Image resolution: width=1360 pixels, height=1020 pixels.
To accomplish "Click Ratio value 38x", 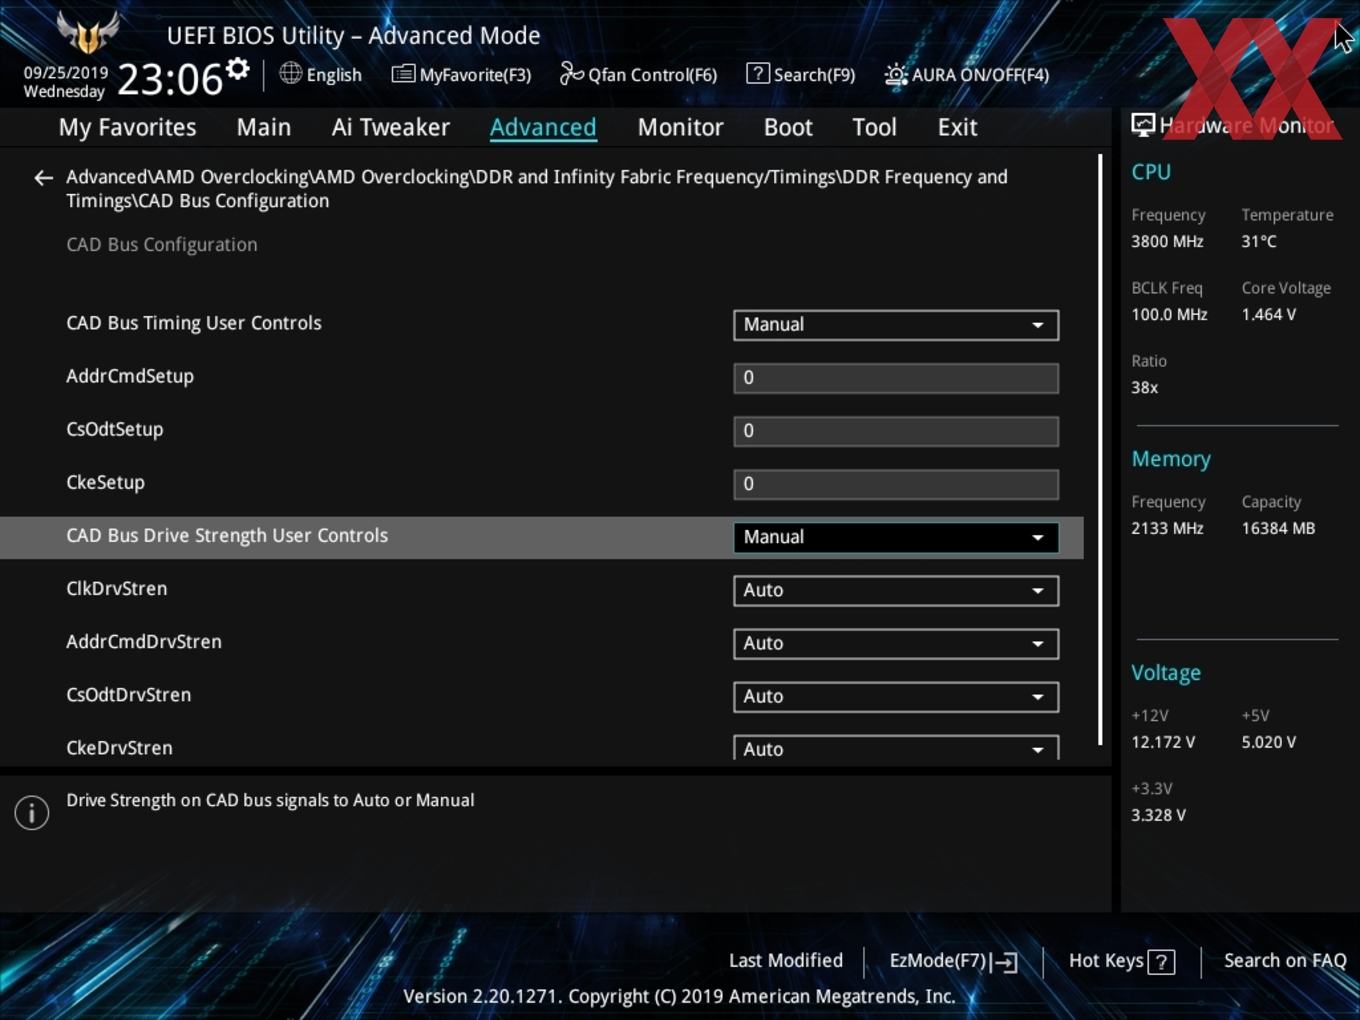I will coord(1145,388).
